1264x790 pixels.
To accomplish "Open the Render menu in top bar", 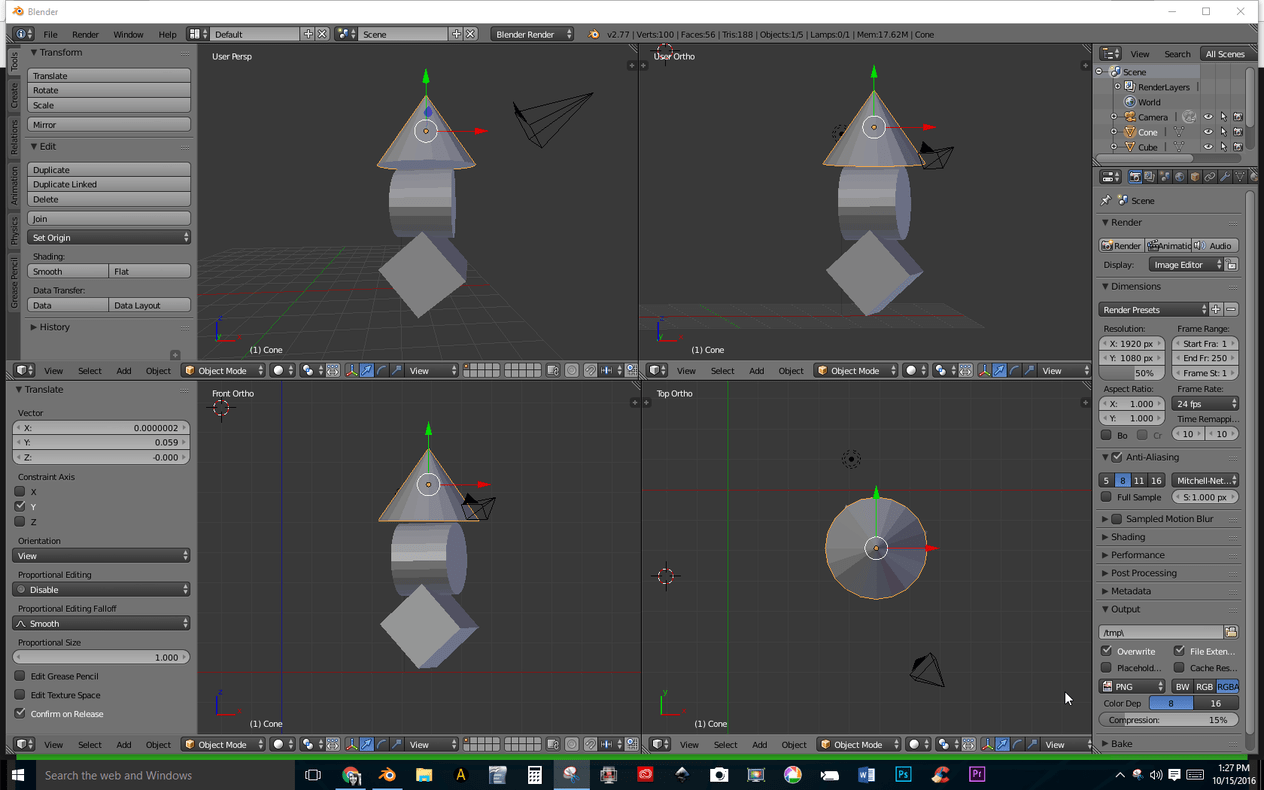I will tap(85, 34).
